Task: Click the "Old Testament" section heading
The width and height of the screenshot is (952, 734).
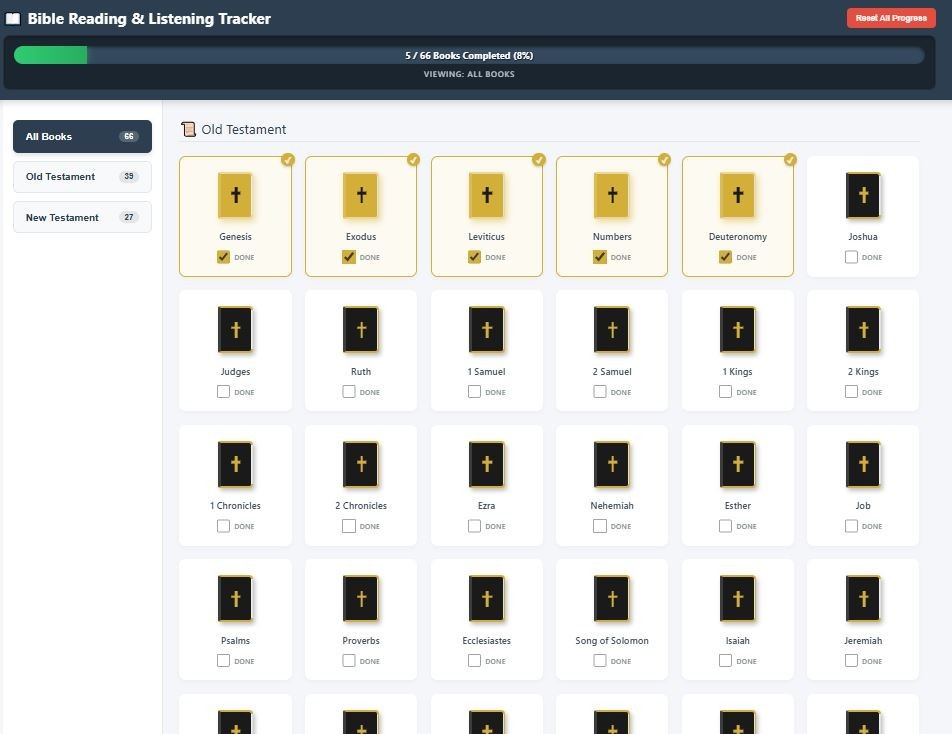Action: click(243, 129)
